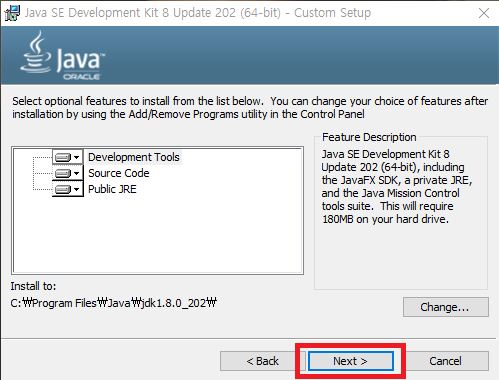Change the install folder with Change...
This screenshot has height=380, width=499.
point(446,307)
